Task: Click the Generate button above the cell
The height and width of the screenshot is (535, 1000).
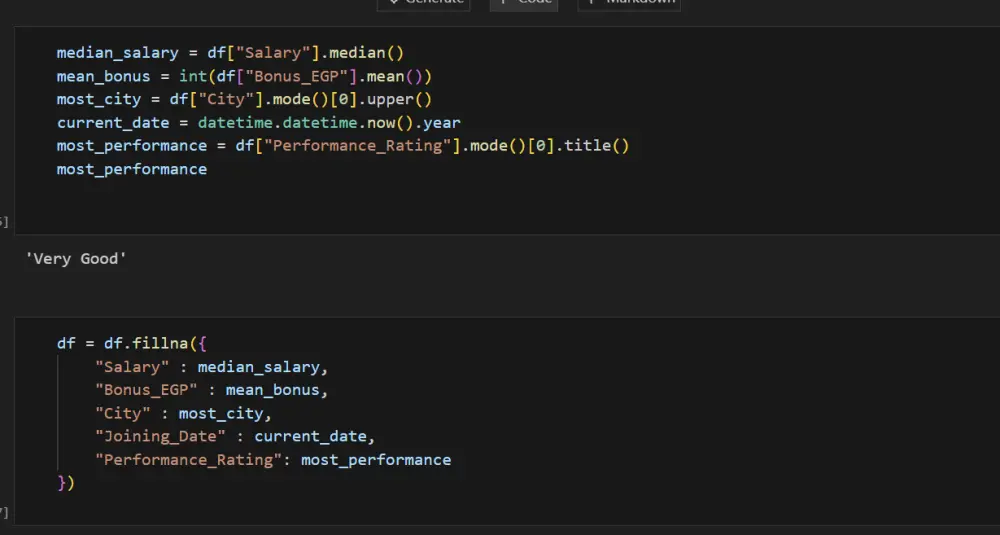Action: coord(423,3)
